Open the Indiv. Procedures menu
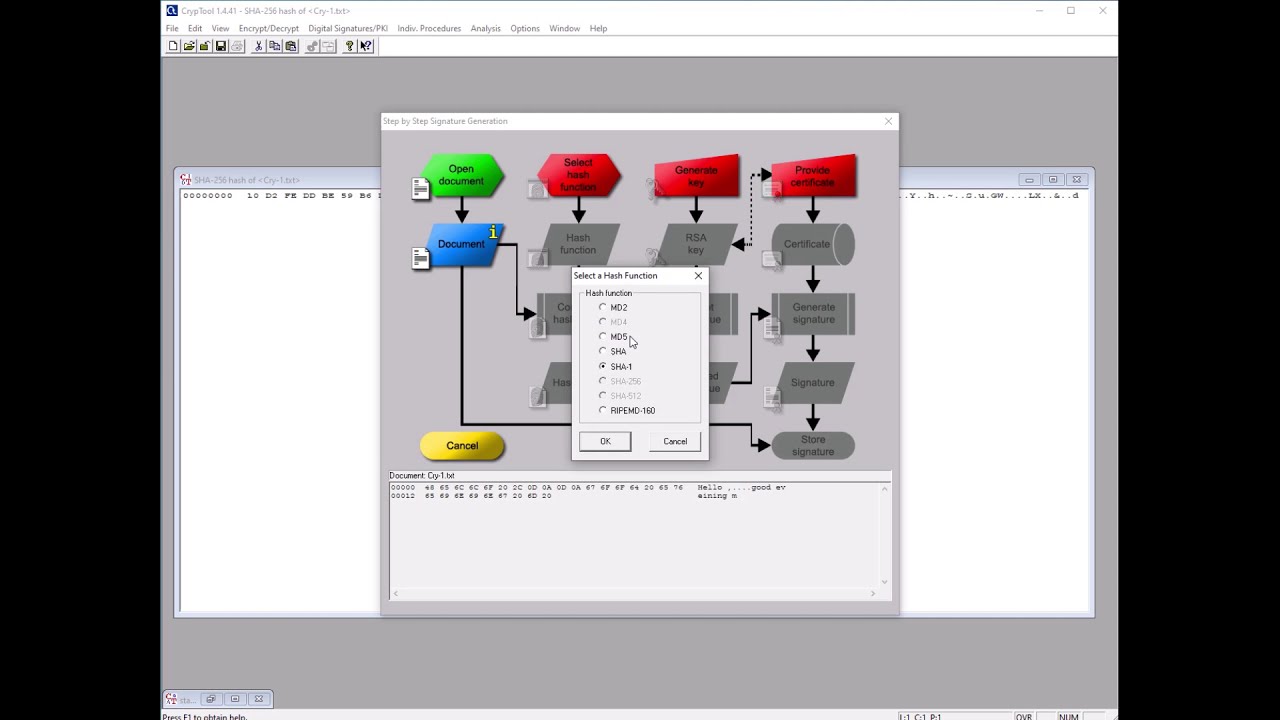The image size is (1280, 720). [x=429, y=28]
